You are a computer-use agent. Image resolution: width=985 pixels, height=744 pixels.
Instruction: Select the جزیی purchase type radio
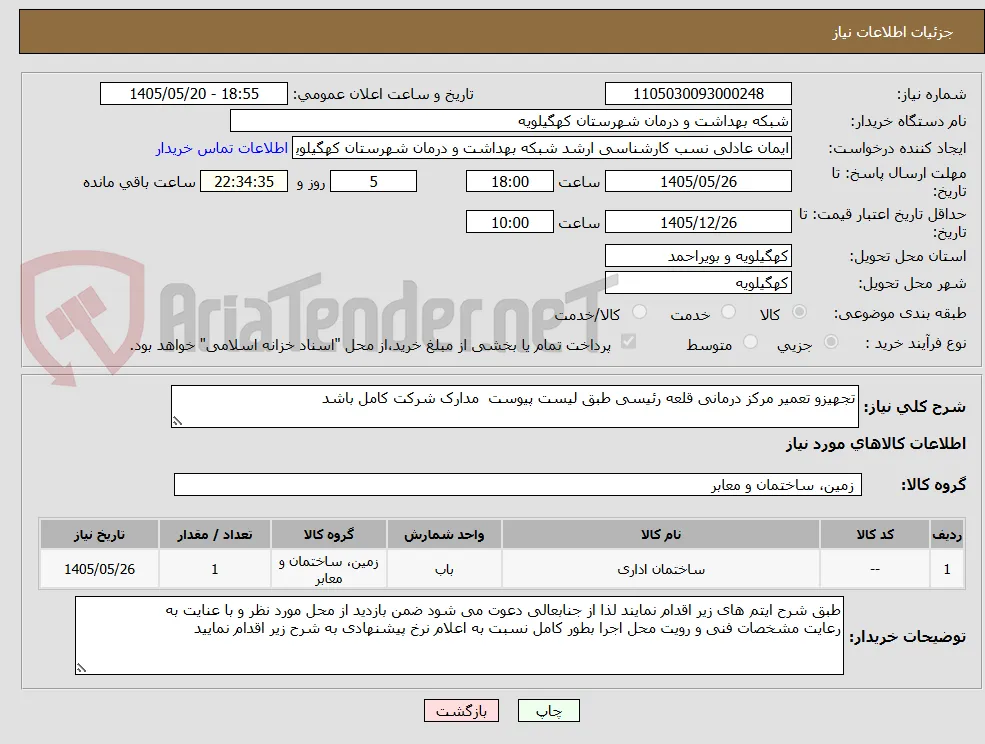(830, 342)
